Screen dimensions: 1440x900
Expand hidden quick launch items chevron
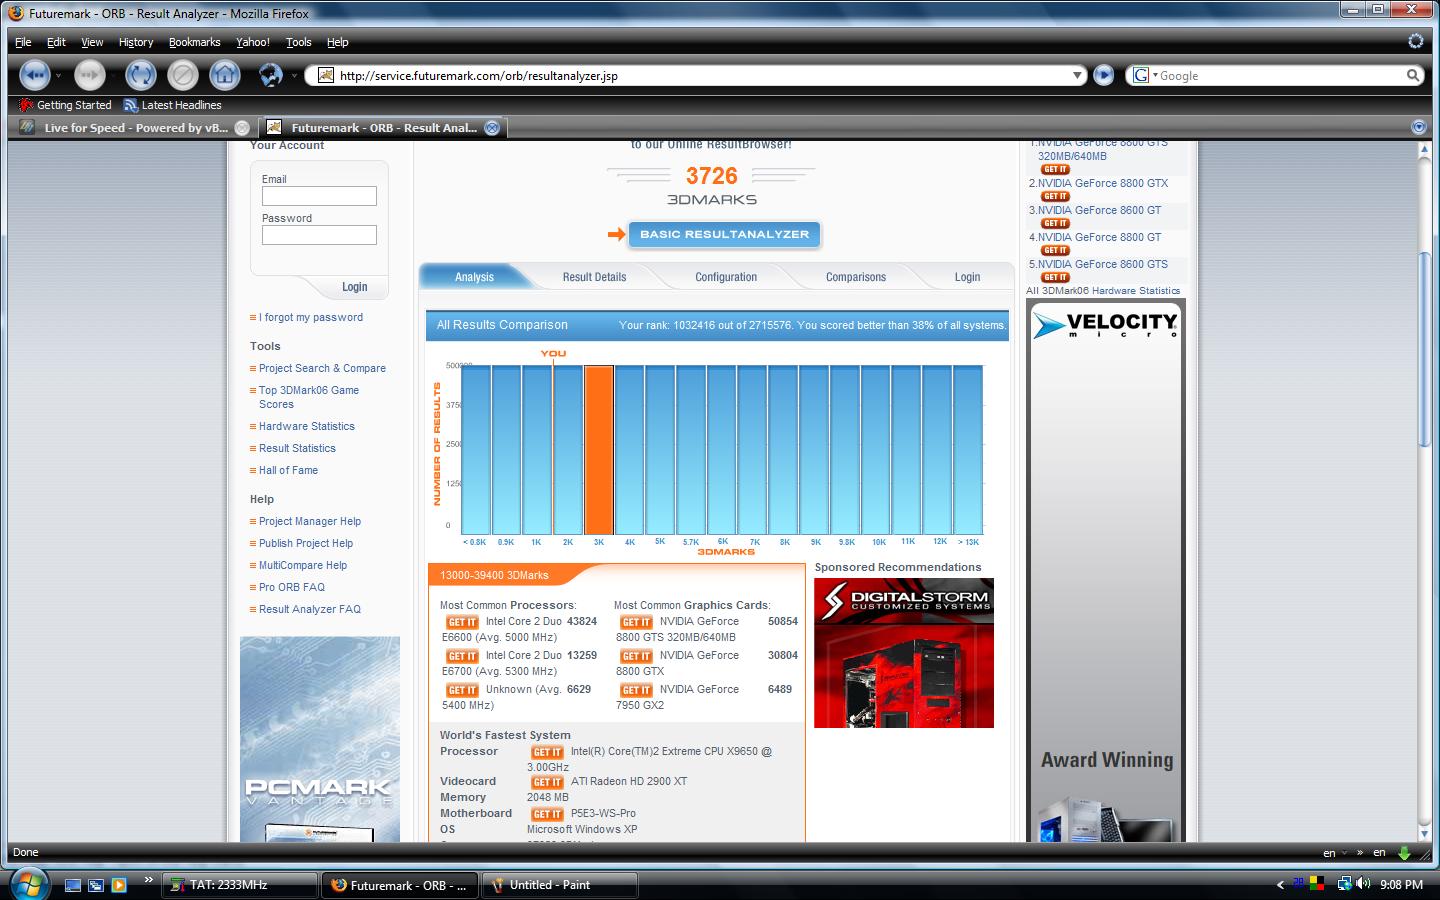(x=149, y=880)
